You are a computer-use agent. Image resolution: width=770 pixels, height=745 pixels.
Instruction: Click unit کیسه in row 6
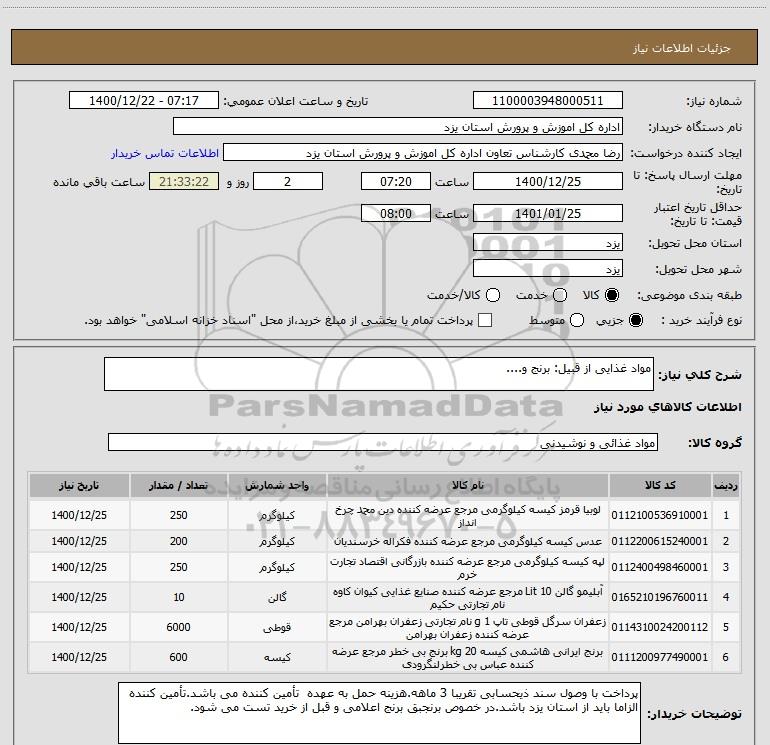pos(277,657)
